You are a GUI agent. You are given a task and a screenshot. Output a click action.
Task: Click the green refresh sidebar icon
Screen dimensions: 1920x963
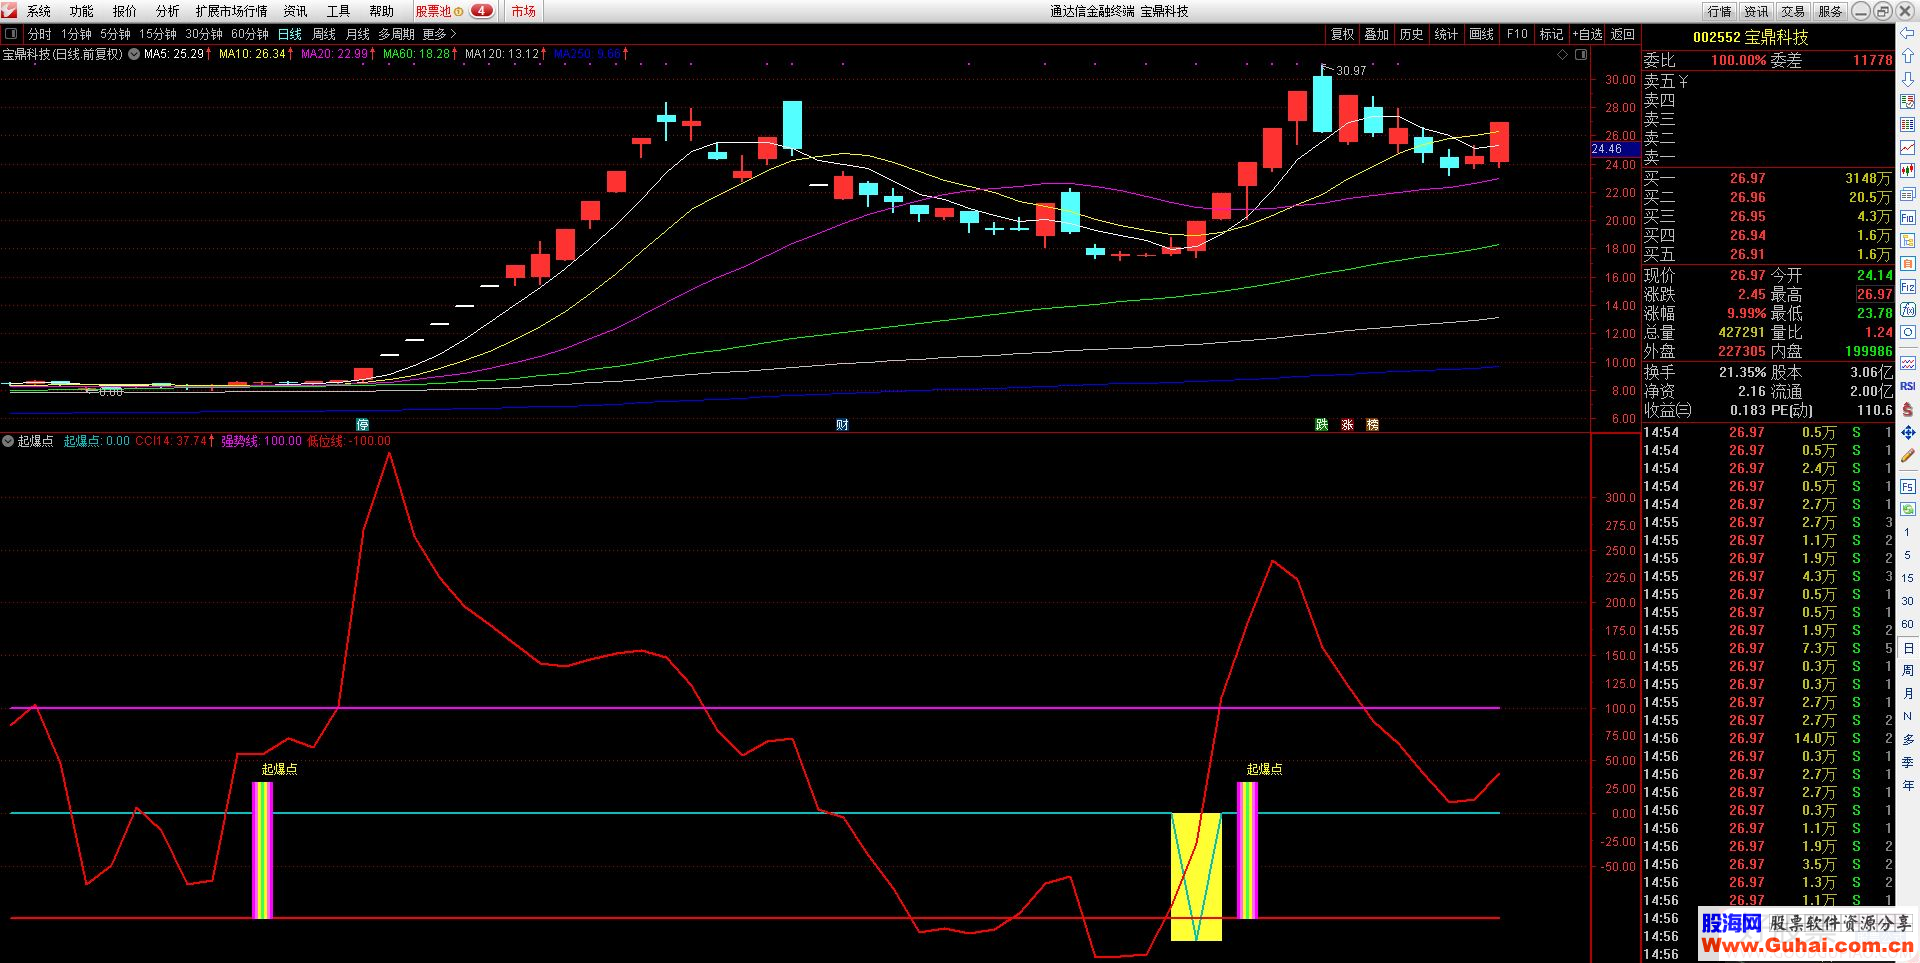(1908, 509)
